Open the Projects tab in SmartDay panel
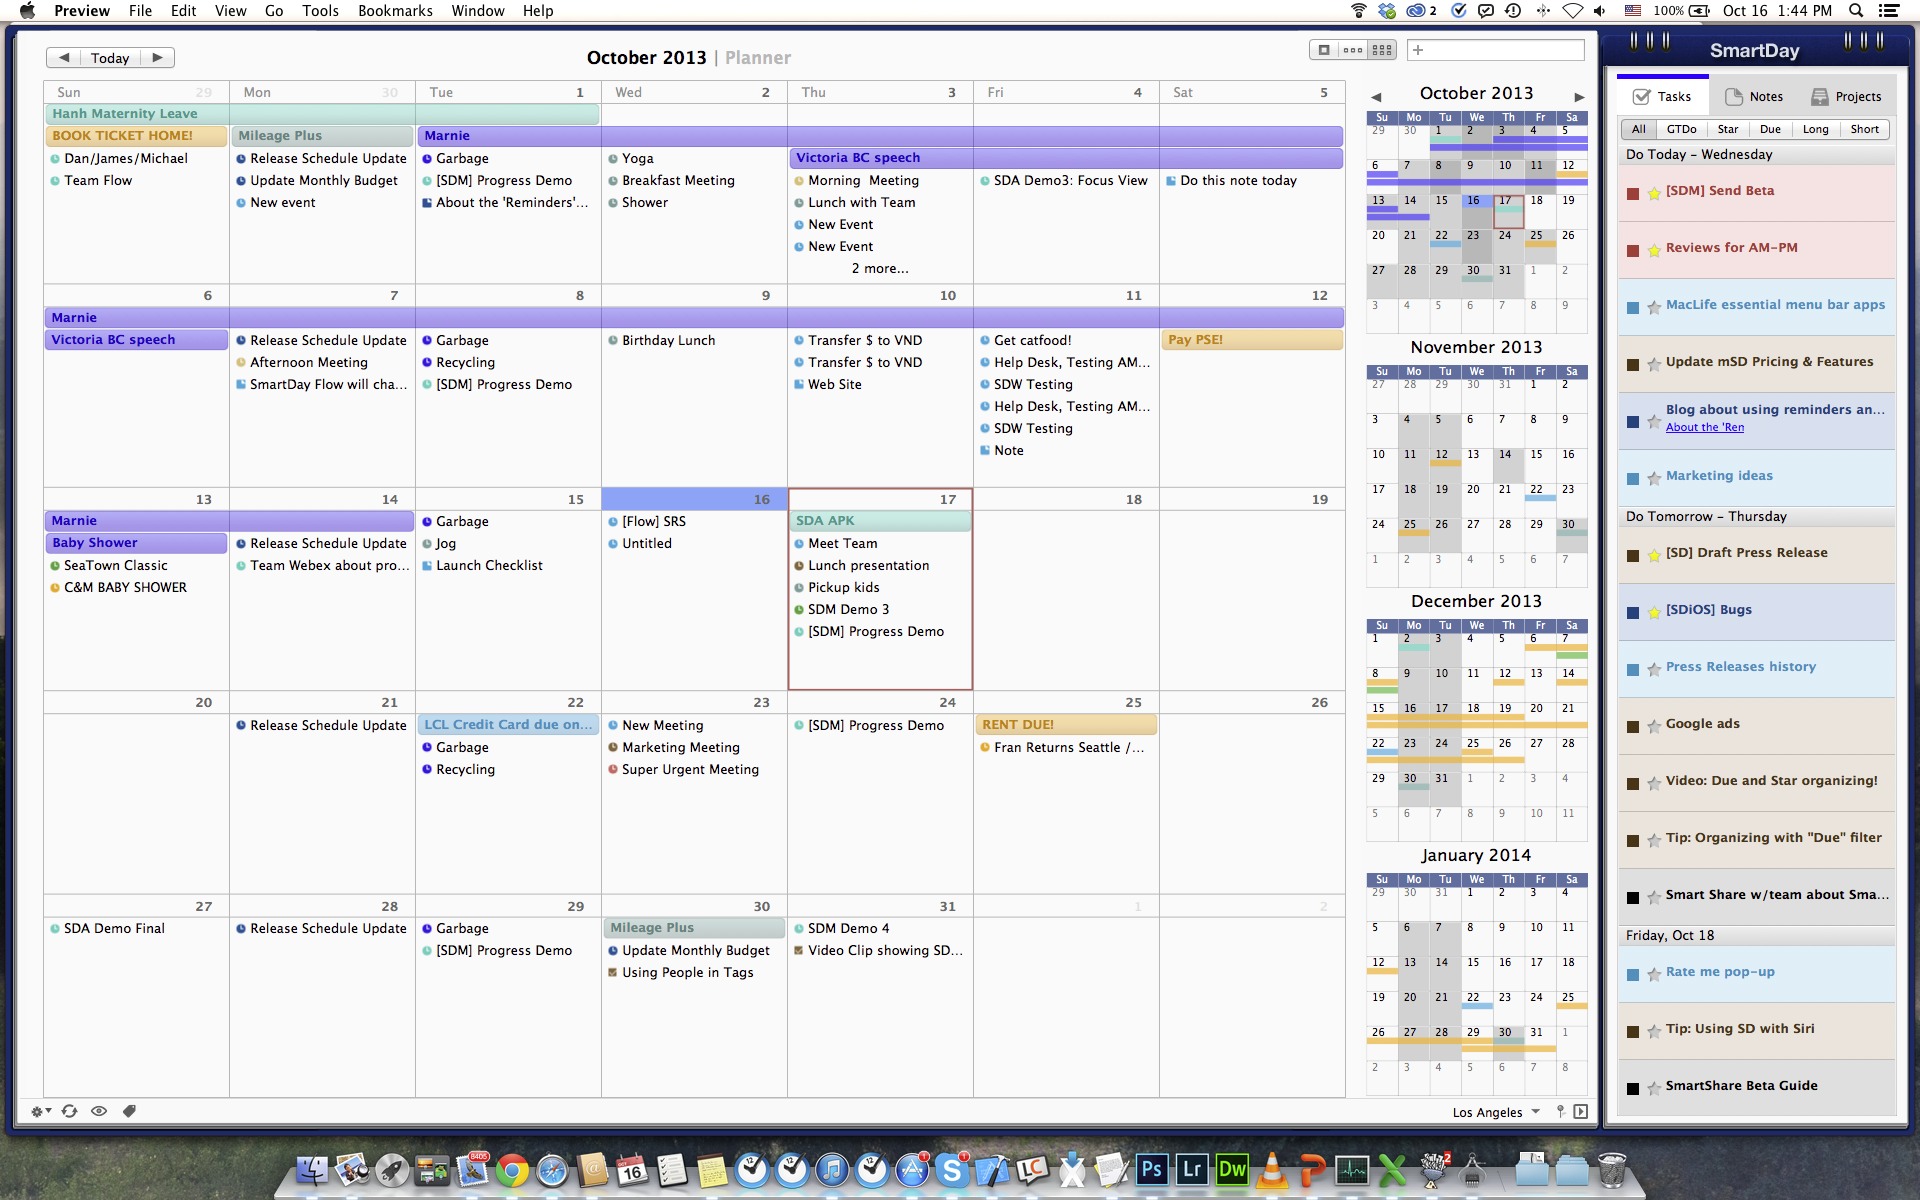This screenshot has width=1920, height=1200. tap(1847, 97)
